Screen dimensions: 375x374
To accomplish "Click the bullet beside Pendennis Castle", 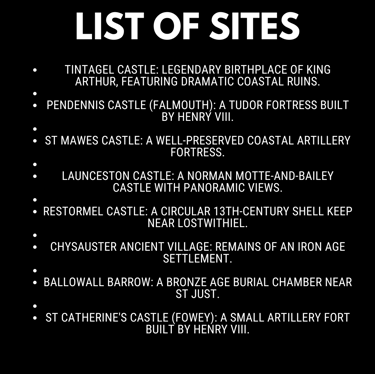I will (x=35, y=105).
